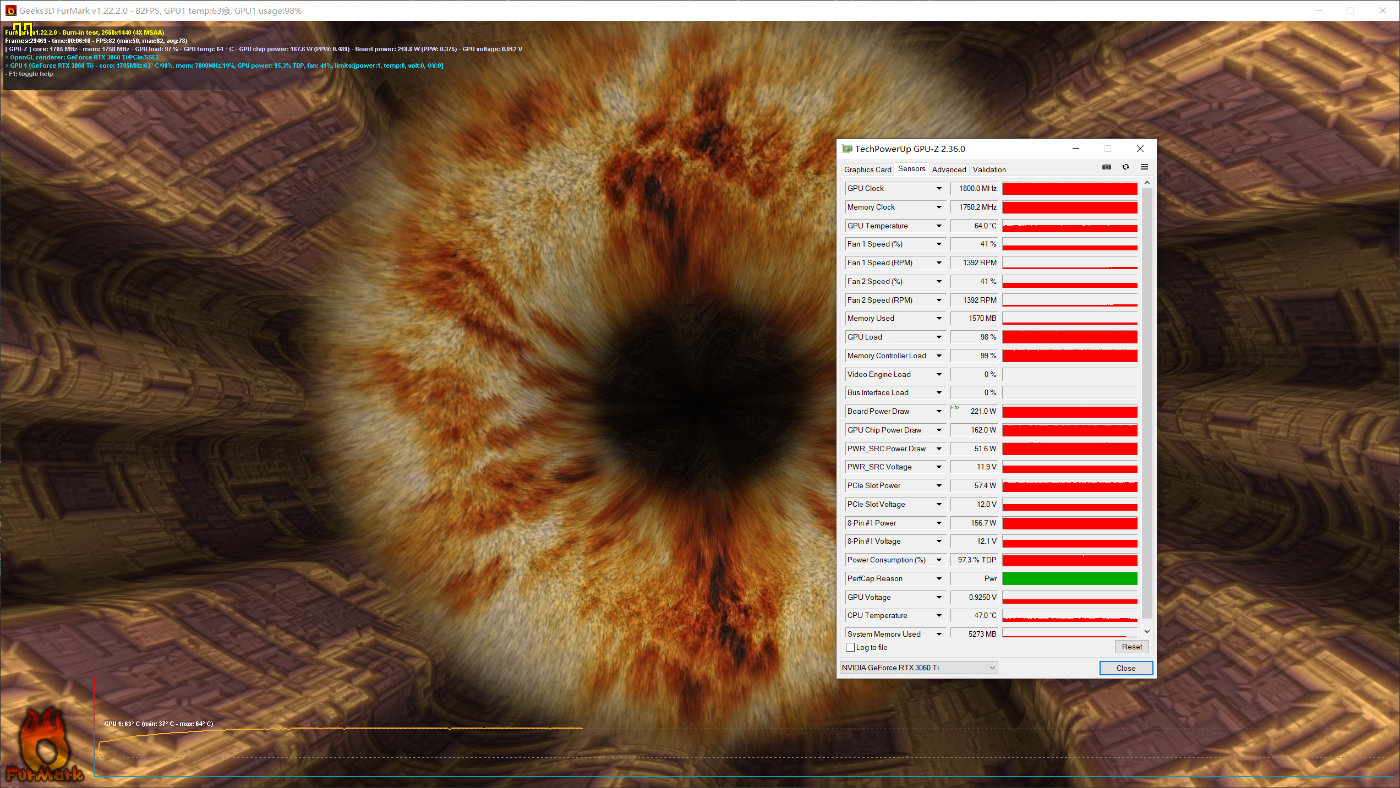Open the 8-Pin #1 Voltage dropdown
The width and height of the screenshot is (1400, 788).
click(939, 541)
